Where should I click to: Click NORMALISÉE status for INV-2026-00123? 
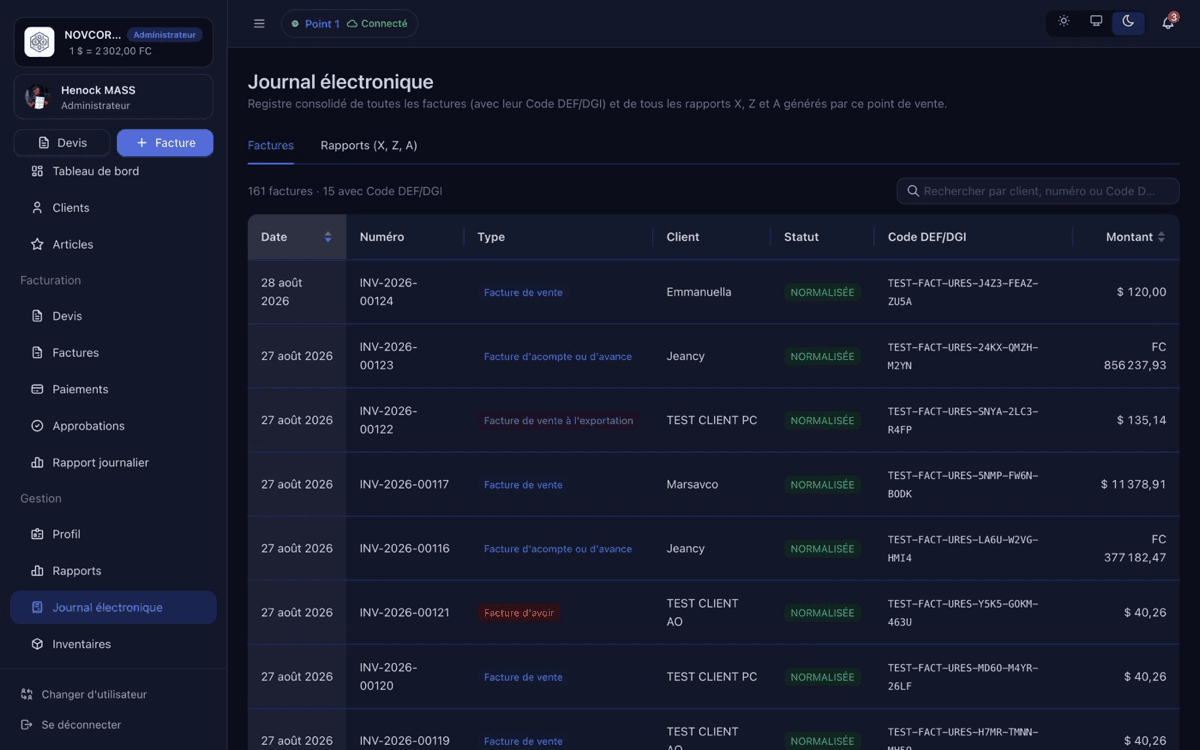[x=822, y=357]
